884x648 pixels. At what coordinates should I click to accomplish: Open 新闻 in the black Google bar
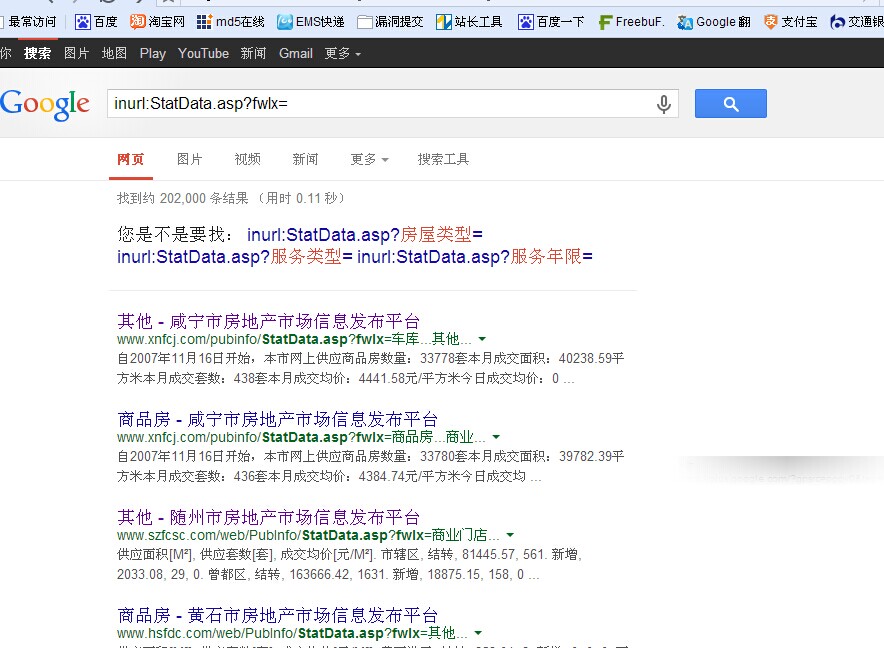(253, 54)
